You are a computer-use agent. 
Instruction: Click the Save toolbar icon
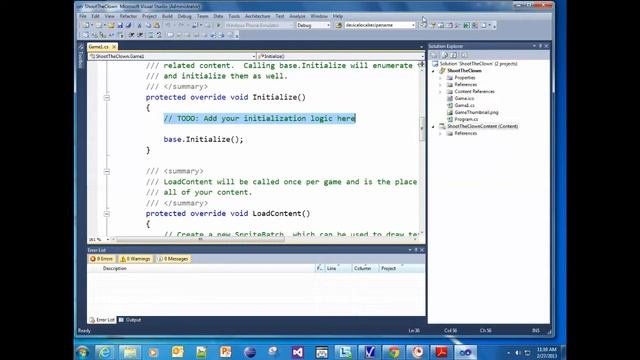[x=120, y=25]
